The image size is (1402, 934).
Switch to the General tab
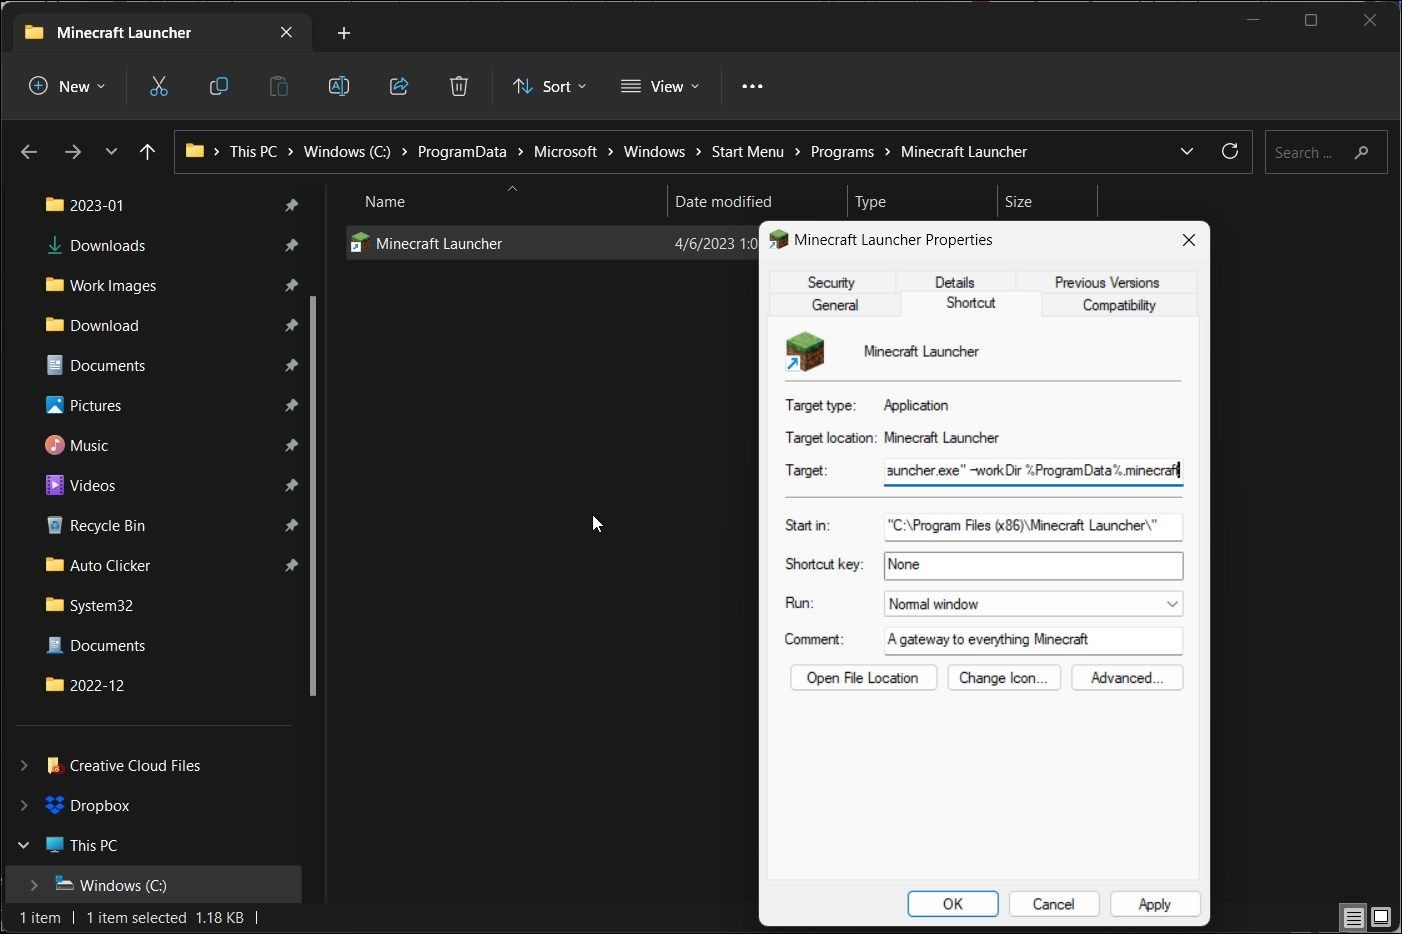tap(835, 305)
